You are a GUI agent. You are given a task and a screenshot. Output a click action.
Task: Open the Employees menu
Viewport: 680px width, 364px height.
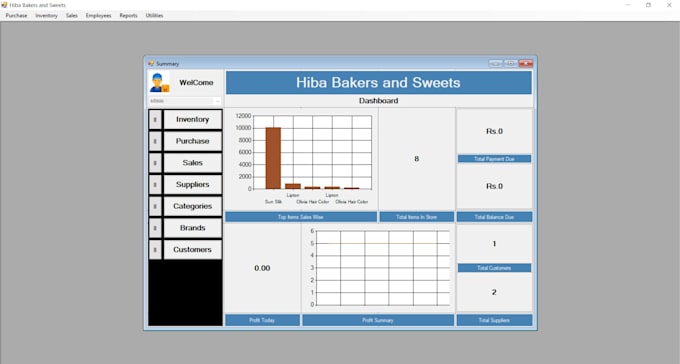click(x=98, y=16)
